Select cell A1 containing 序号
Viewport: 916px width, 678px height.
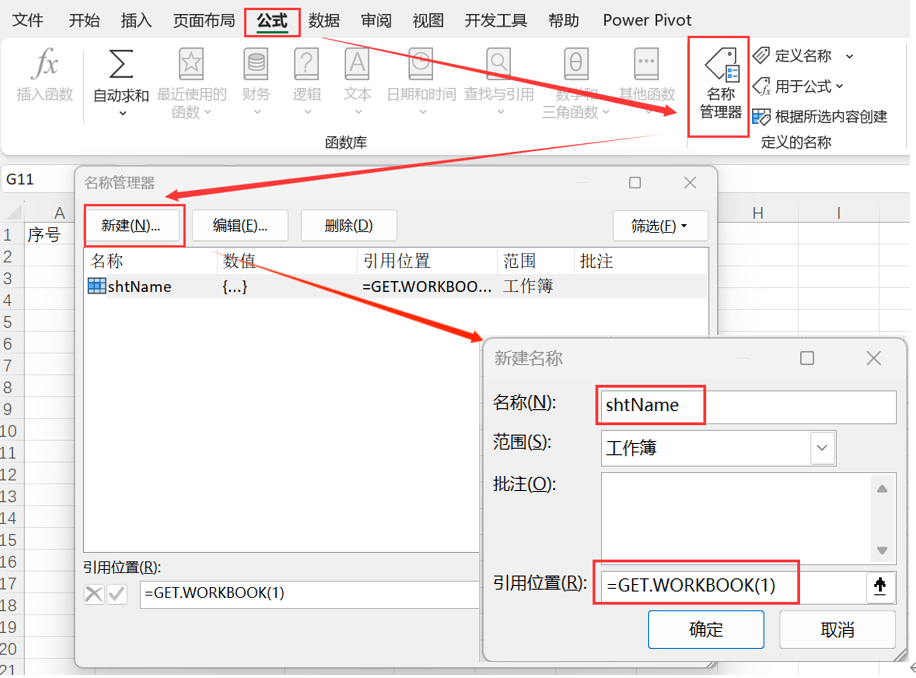(49, 235)
